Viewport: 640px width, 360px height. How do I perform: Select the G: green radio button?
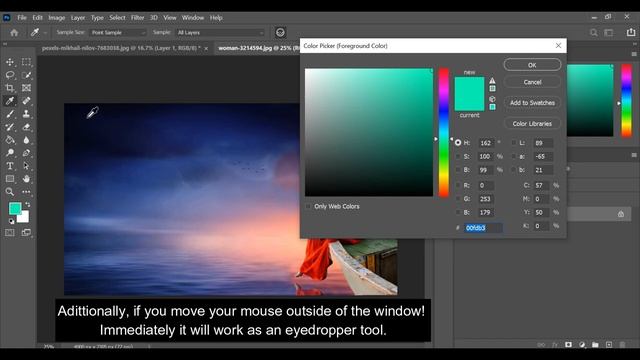pyautogui.click(x=458, y=199)
